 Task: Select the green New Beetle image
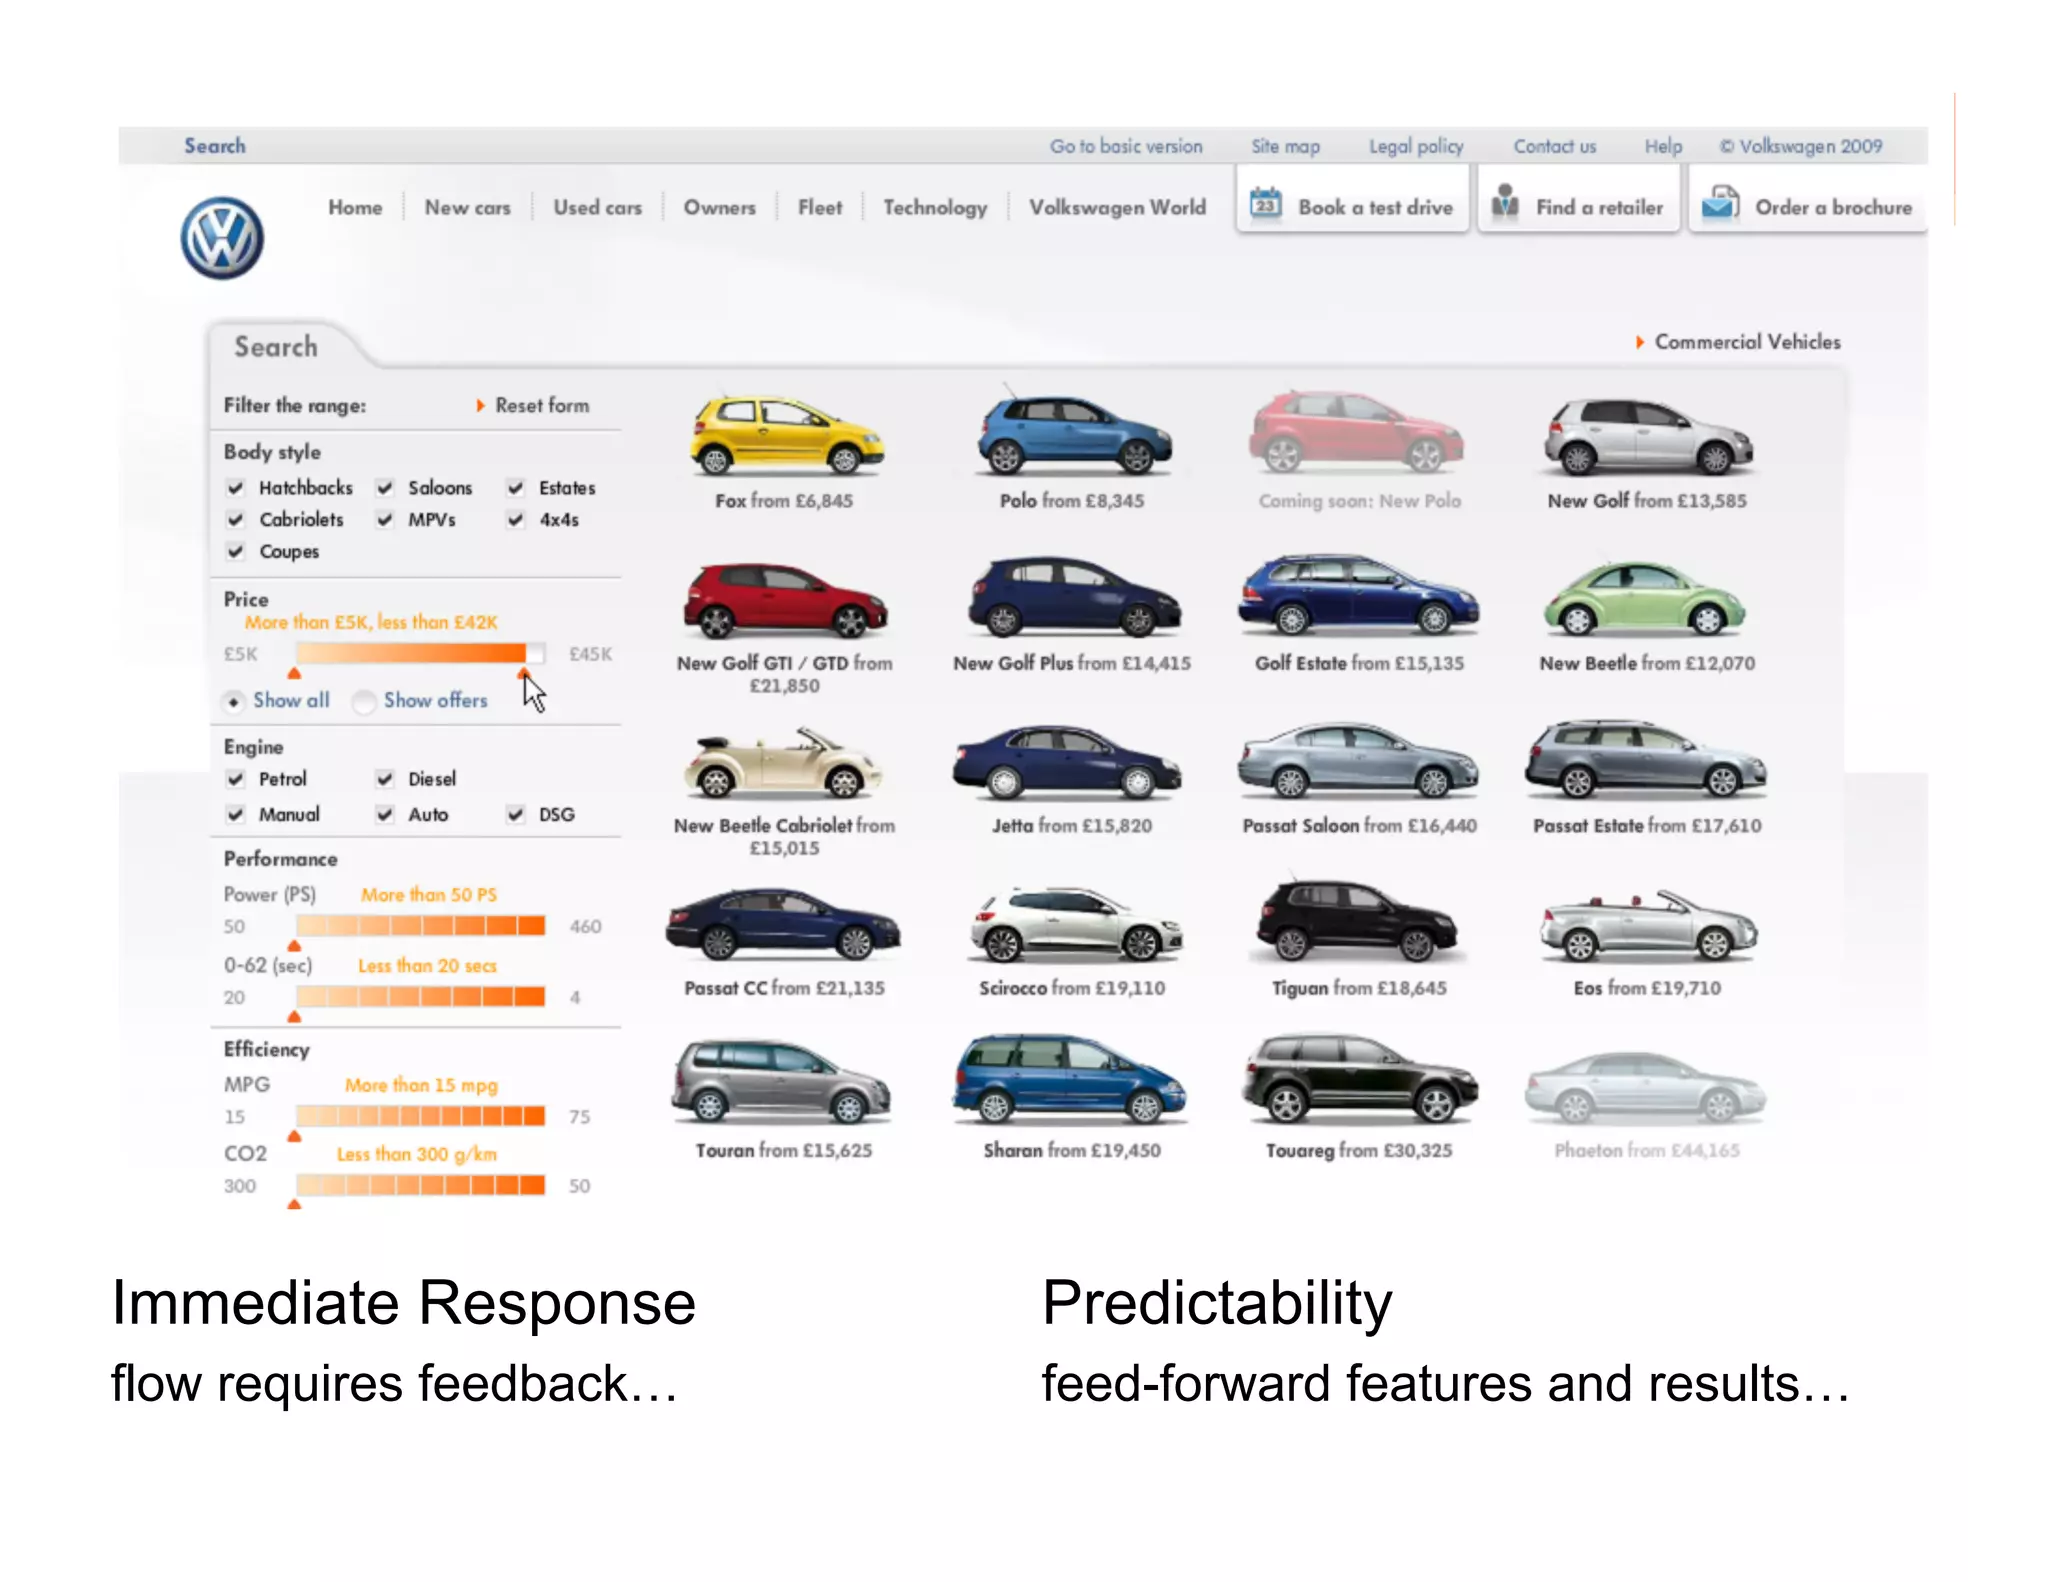point(1646,600)
